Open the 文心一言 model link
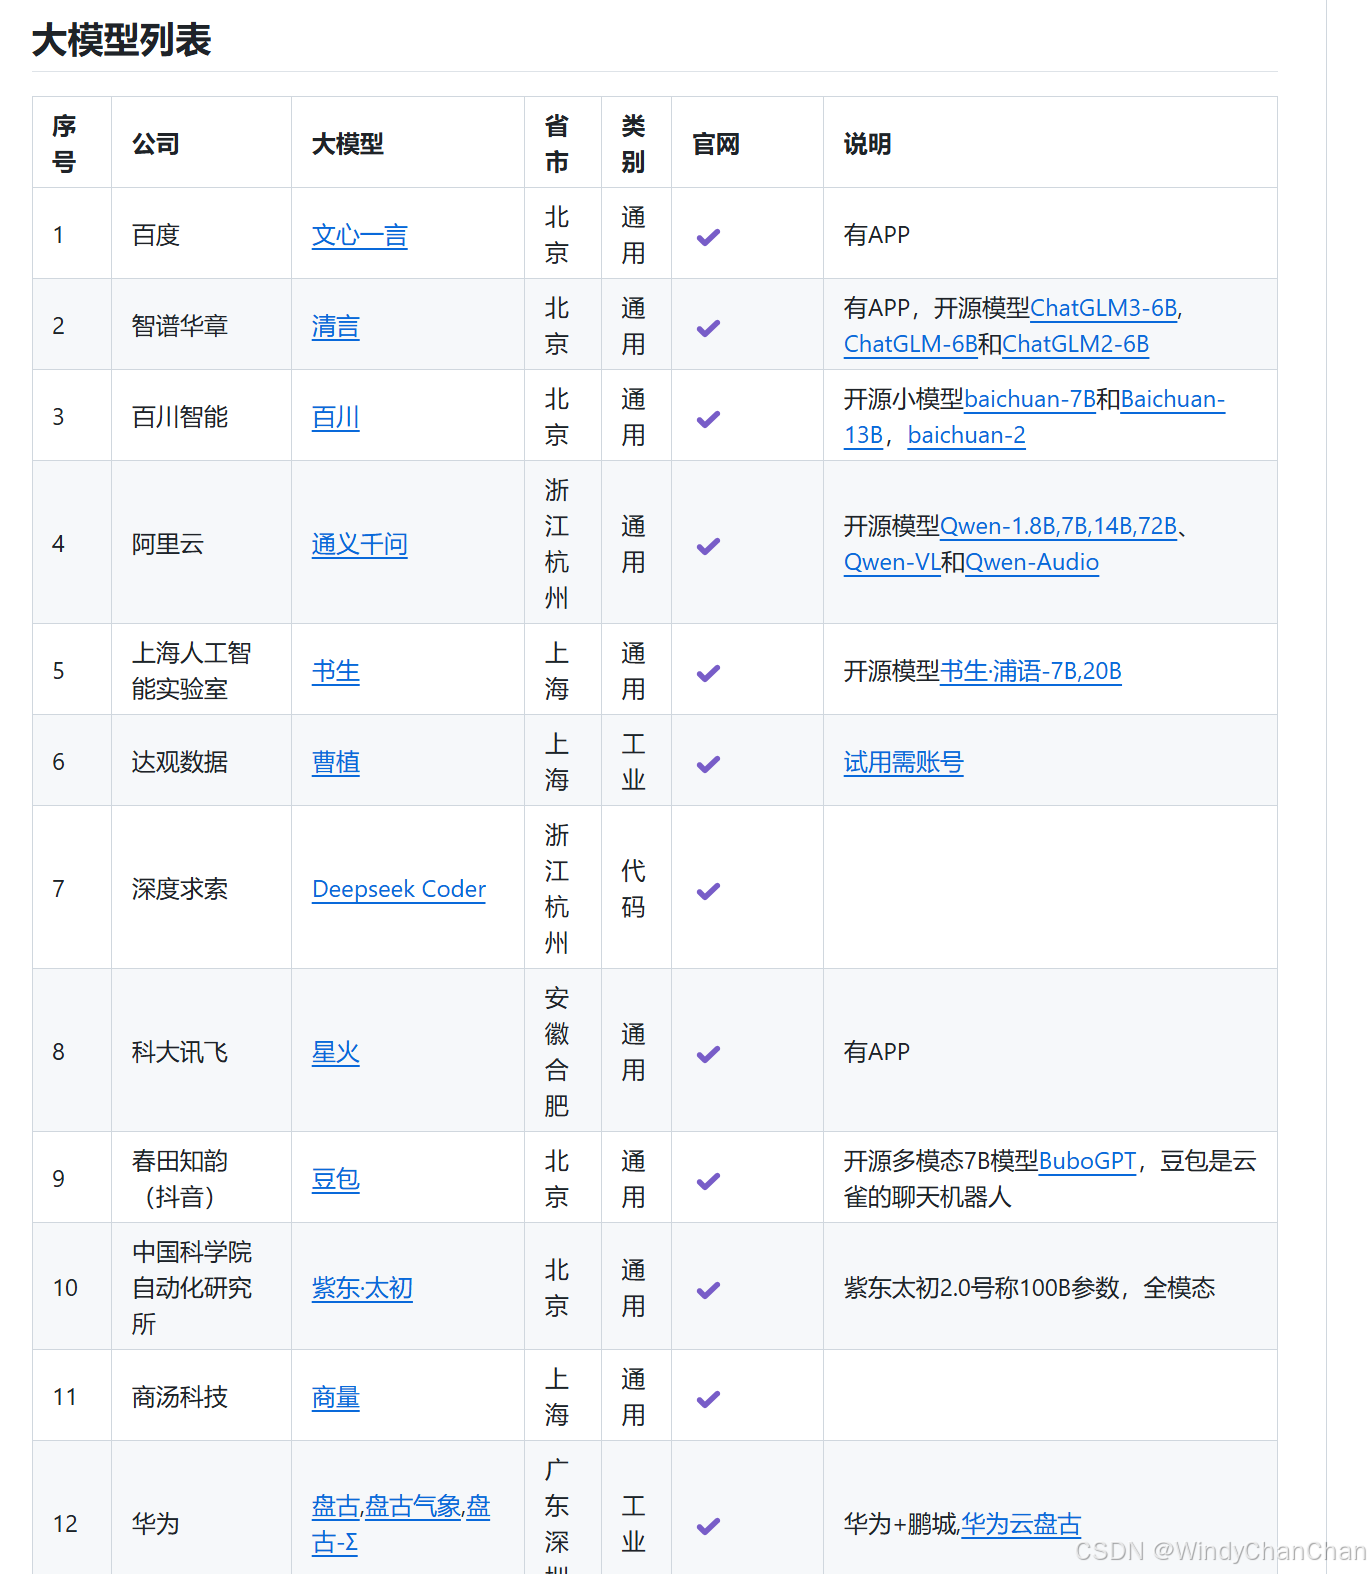1371x1574 pixels. (x=360, y=236)
